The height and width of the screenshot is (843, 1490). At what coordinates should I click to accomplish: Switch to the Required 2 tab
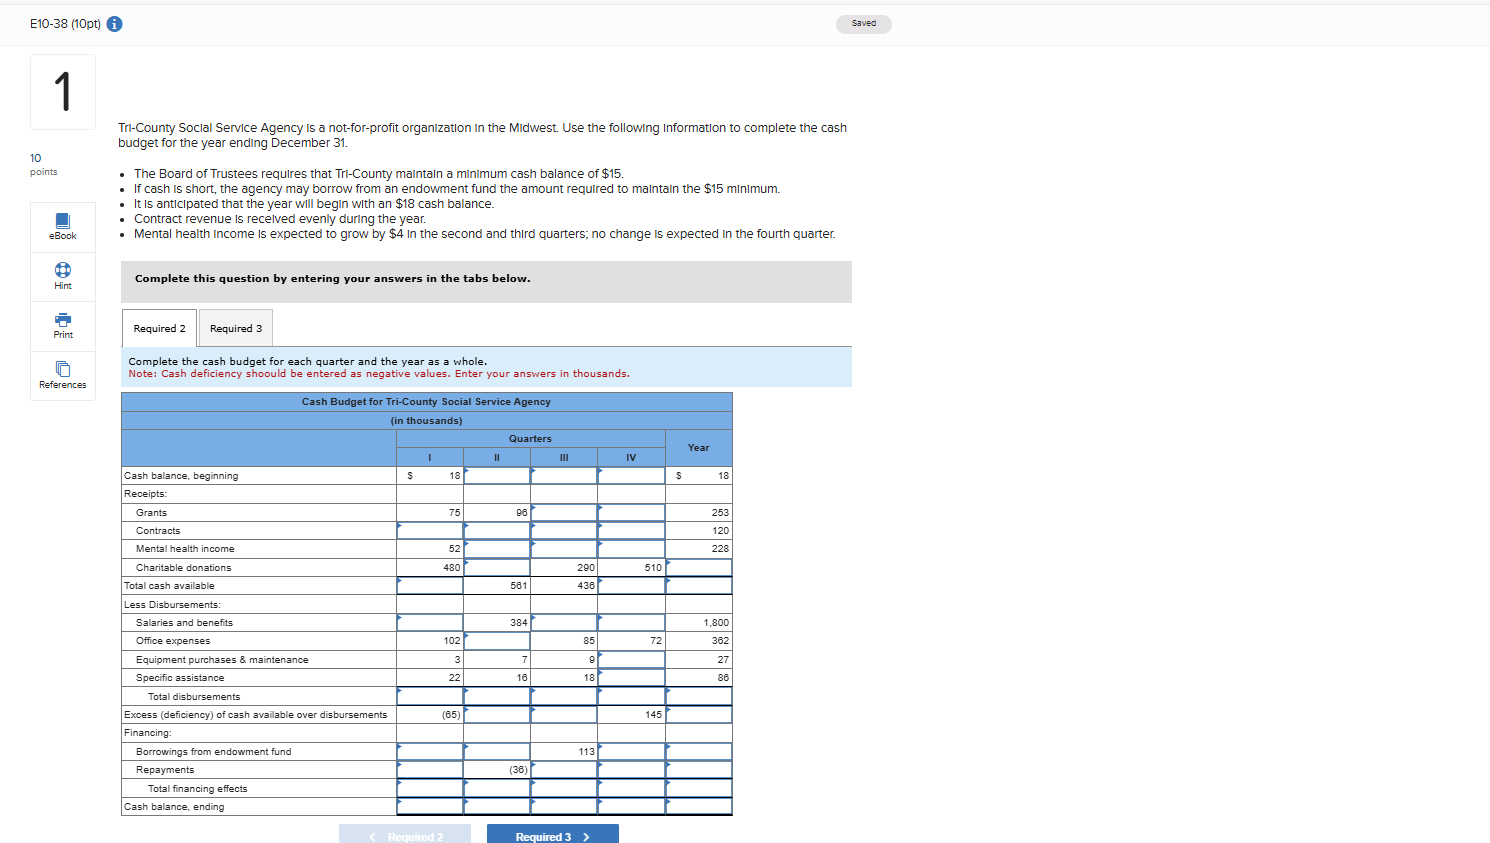pyautogui.click(x=160, y=328)
